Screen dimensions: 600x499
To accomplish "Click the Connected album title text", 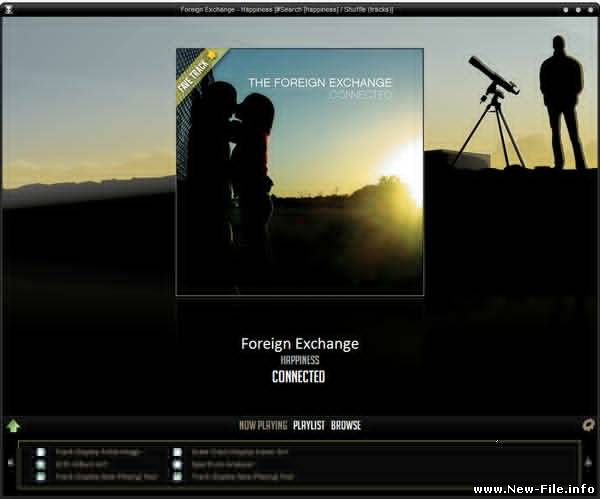I will (x=299, y=377).
